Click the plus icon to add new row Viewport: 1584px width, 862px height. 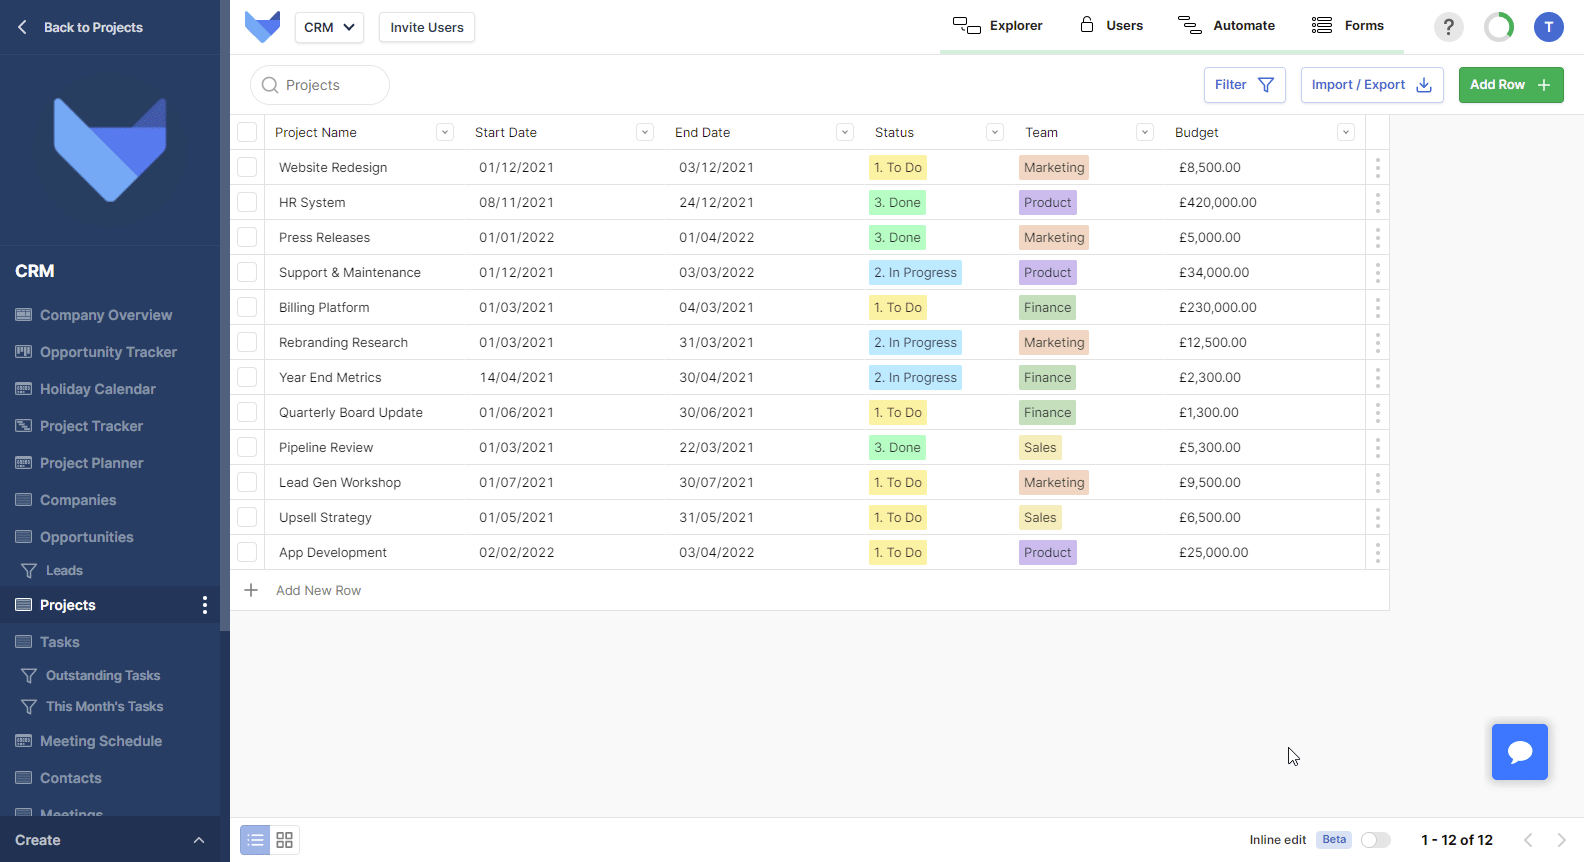tap(251, 591)
